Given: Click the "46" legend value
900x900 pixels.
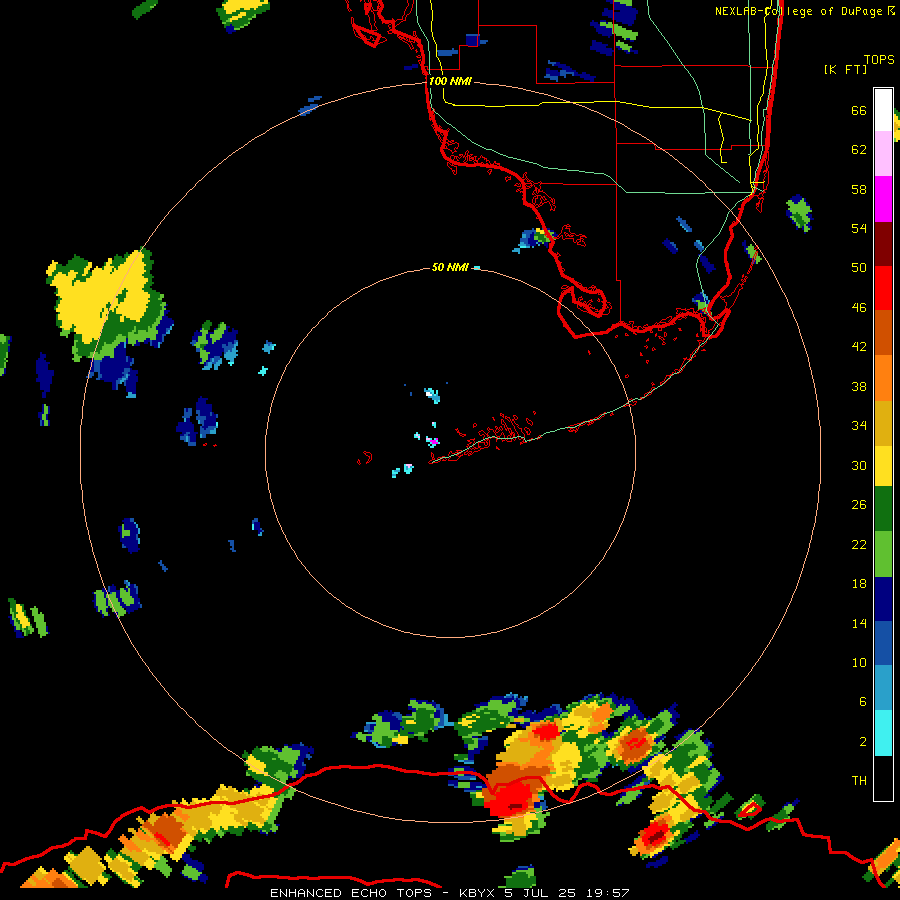Looking at the screenshot, I should [x=859, y=307].
